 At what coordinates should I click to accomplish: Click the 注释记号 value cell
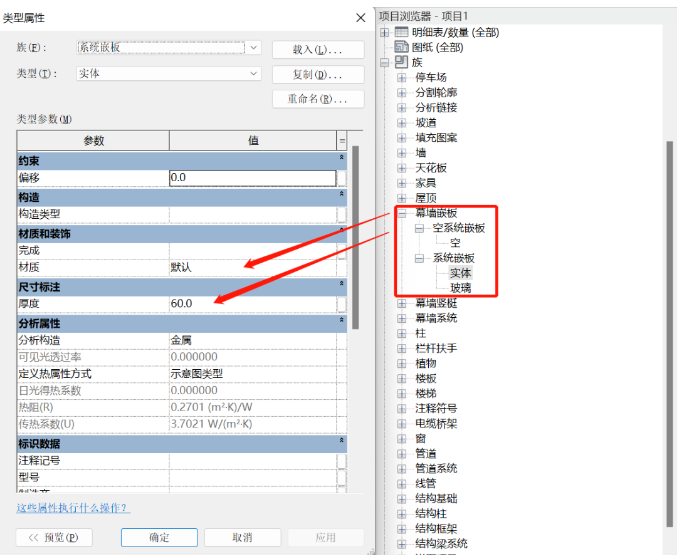pyautogui.click(x=253, y=461)
